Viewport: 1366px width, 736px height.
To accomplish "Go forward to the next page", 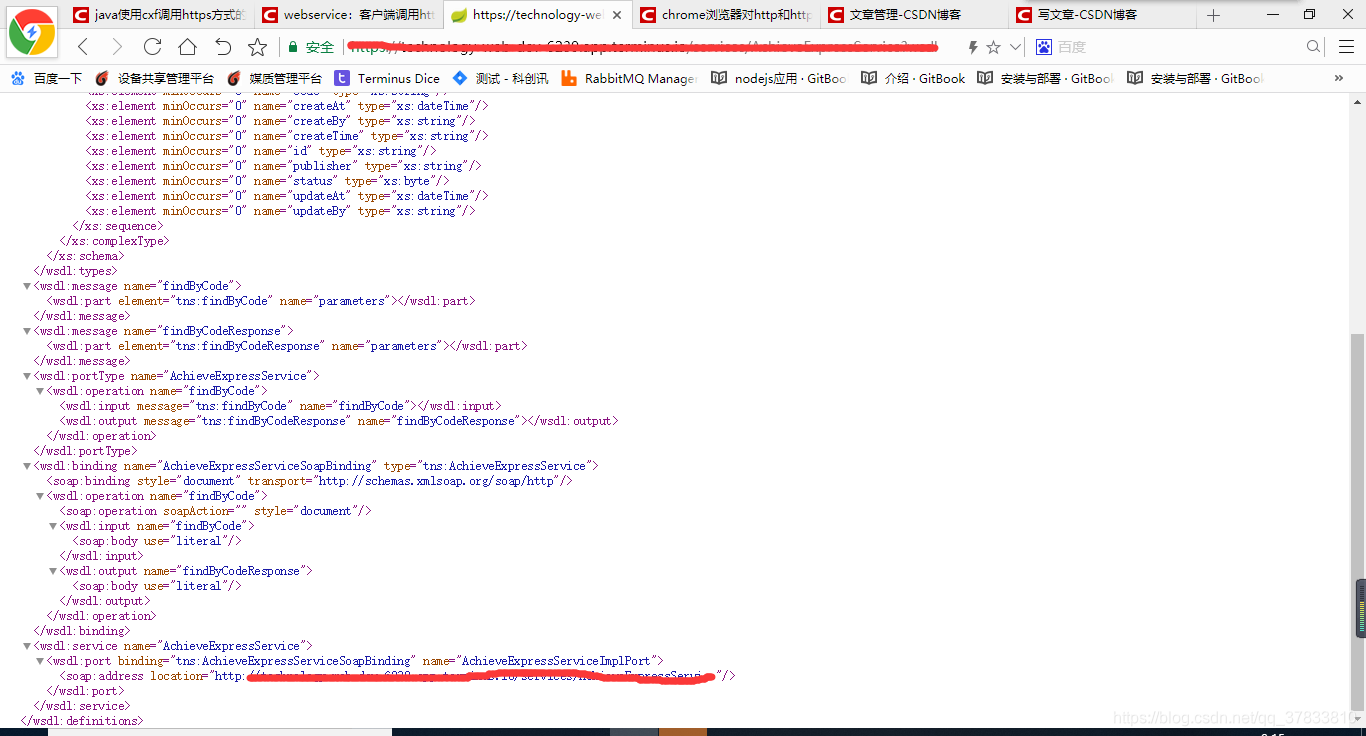I will tap(117, 47).
